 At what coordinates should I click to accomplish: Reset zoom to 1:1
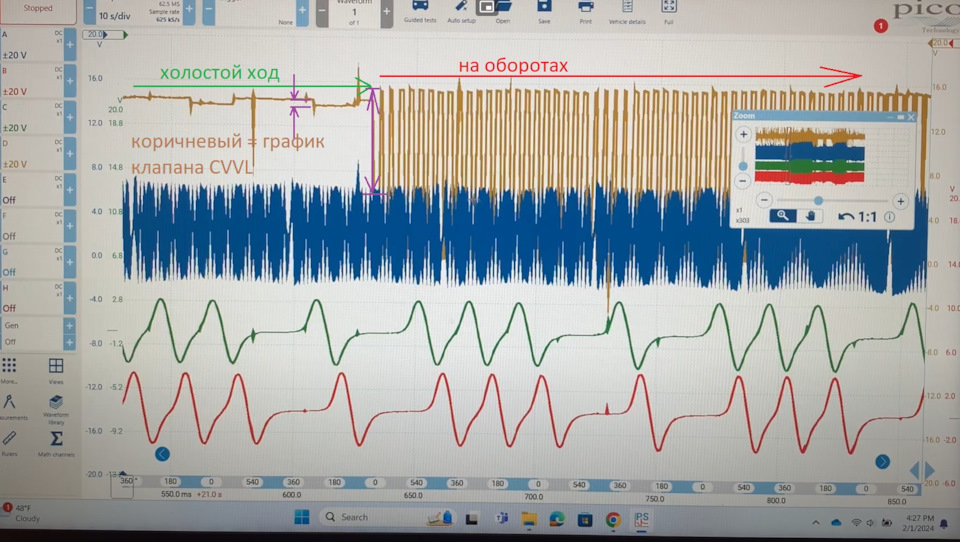click(867, 217)
